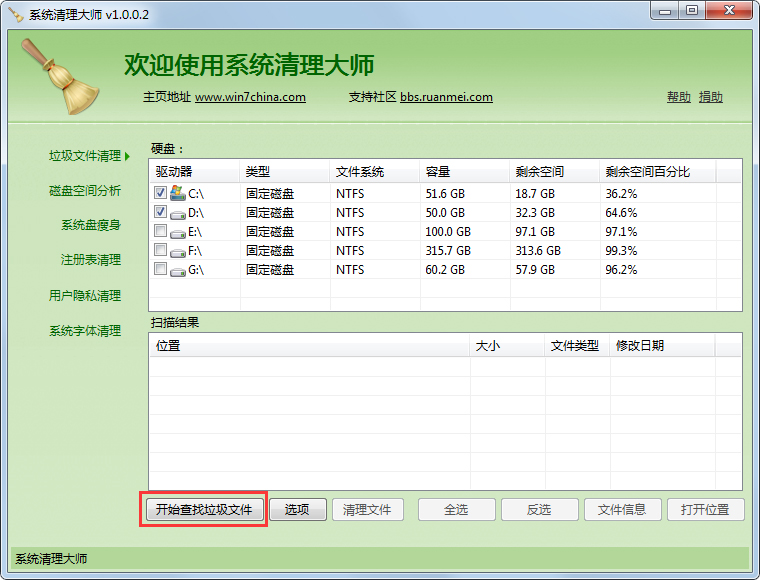Image resolution: width=760 pixels, height=580 pixels.
Task: Click 开始查找垃圾文件 button
Action: click(204, 509)
